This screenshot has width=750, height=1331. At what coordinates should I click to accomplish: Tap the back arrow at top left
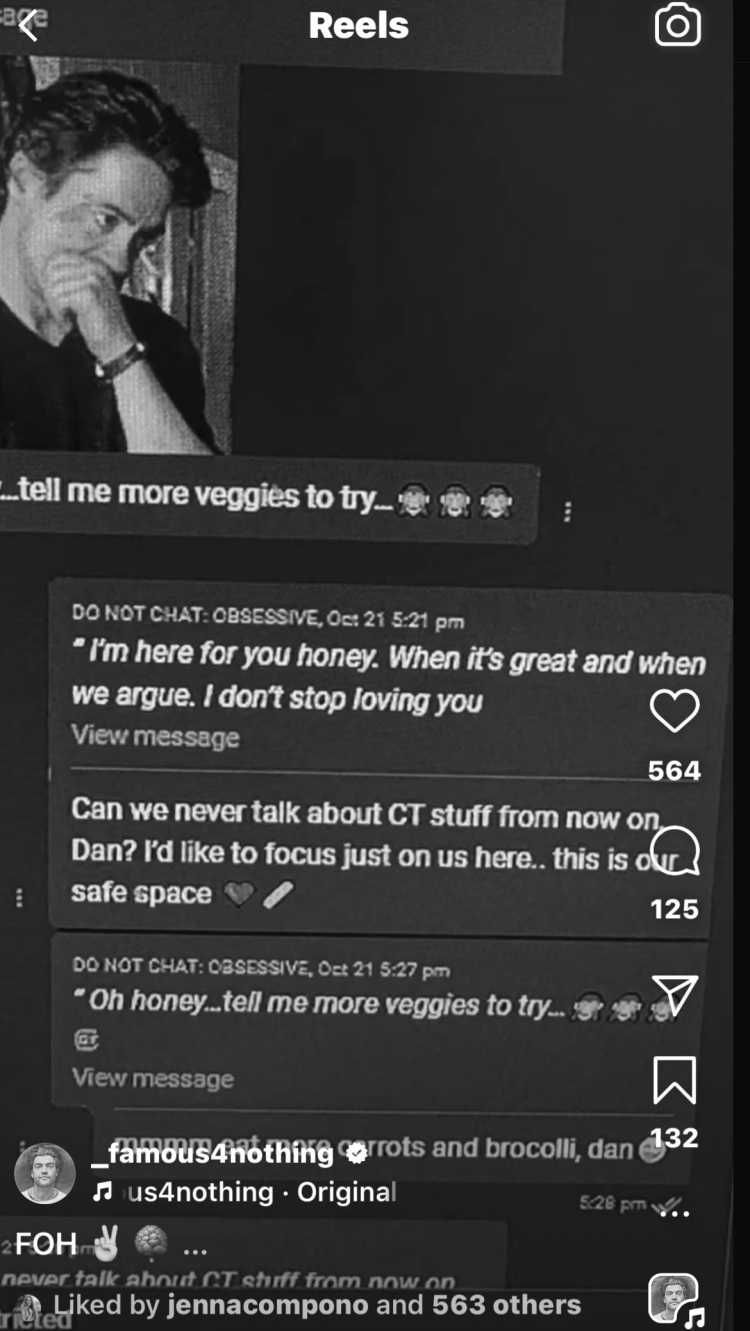click(x=29, y=25)
